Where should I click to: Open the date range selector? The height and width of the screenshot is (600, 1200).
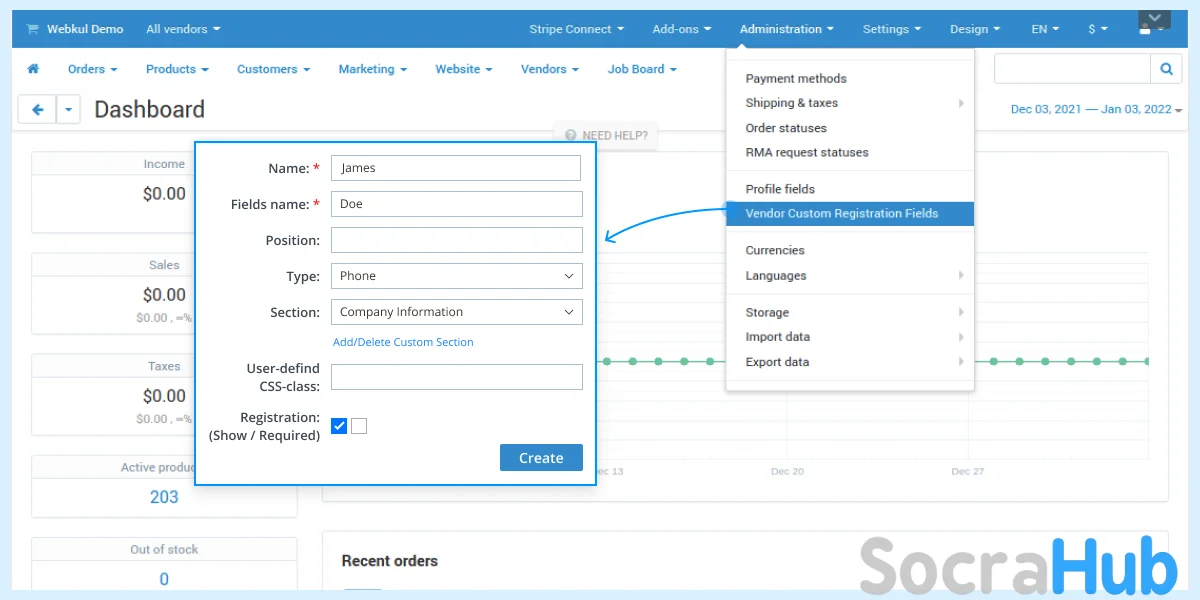pos(1095,109)
